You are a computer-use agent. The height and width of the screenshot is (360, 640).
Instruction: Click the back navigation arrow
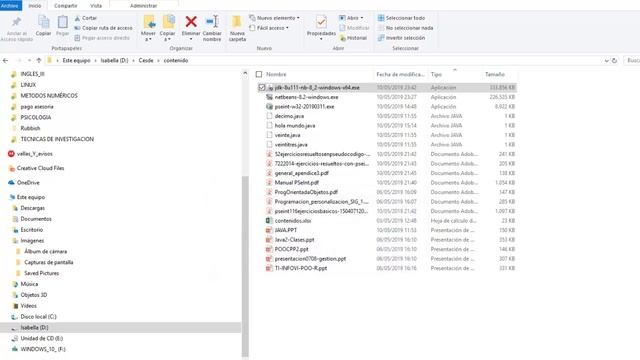(x=5, y=60)
